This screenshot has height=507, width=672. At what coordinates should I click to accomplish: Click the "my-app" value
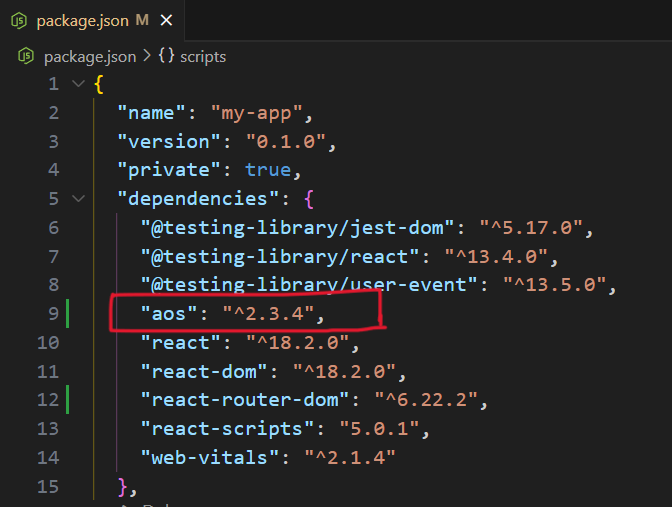point(256,114)
